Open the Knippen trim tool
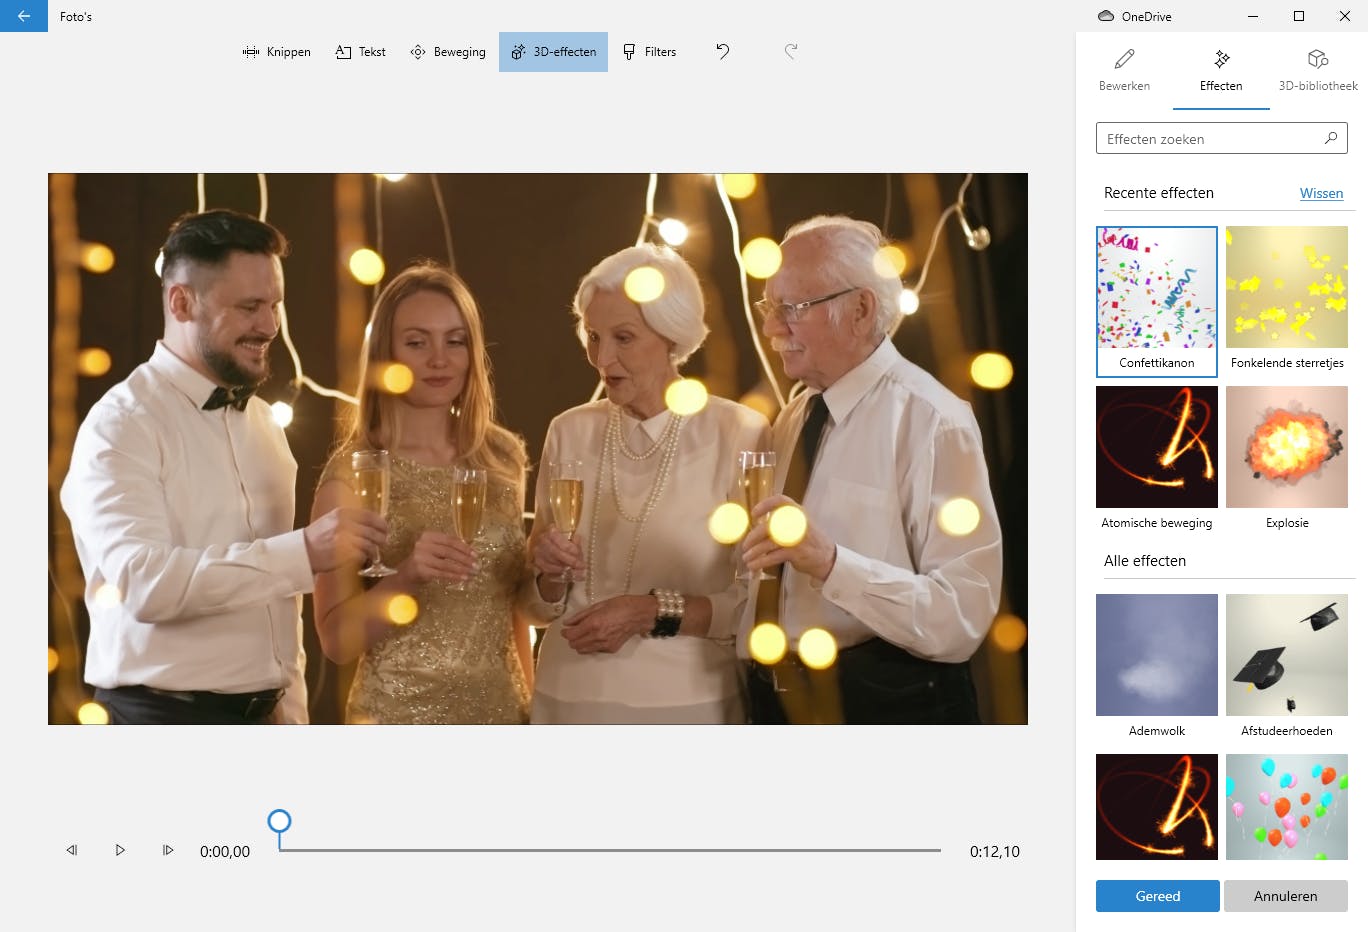1368x932 pixels. click(x=277, y=52)
